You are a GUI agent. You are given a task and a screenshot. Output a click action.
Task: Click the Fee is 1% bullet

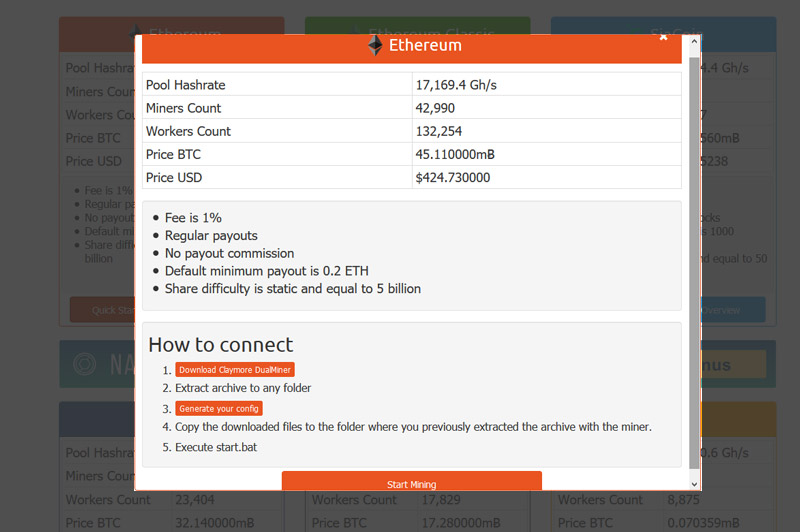[193, 218]
